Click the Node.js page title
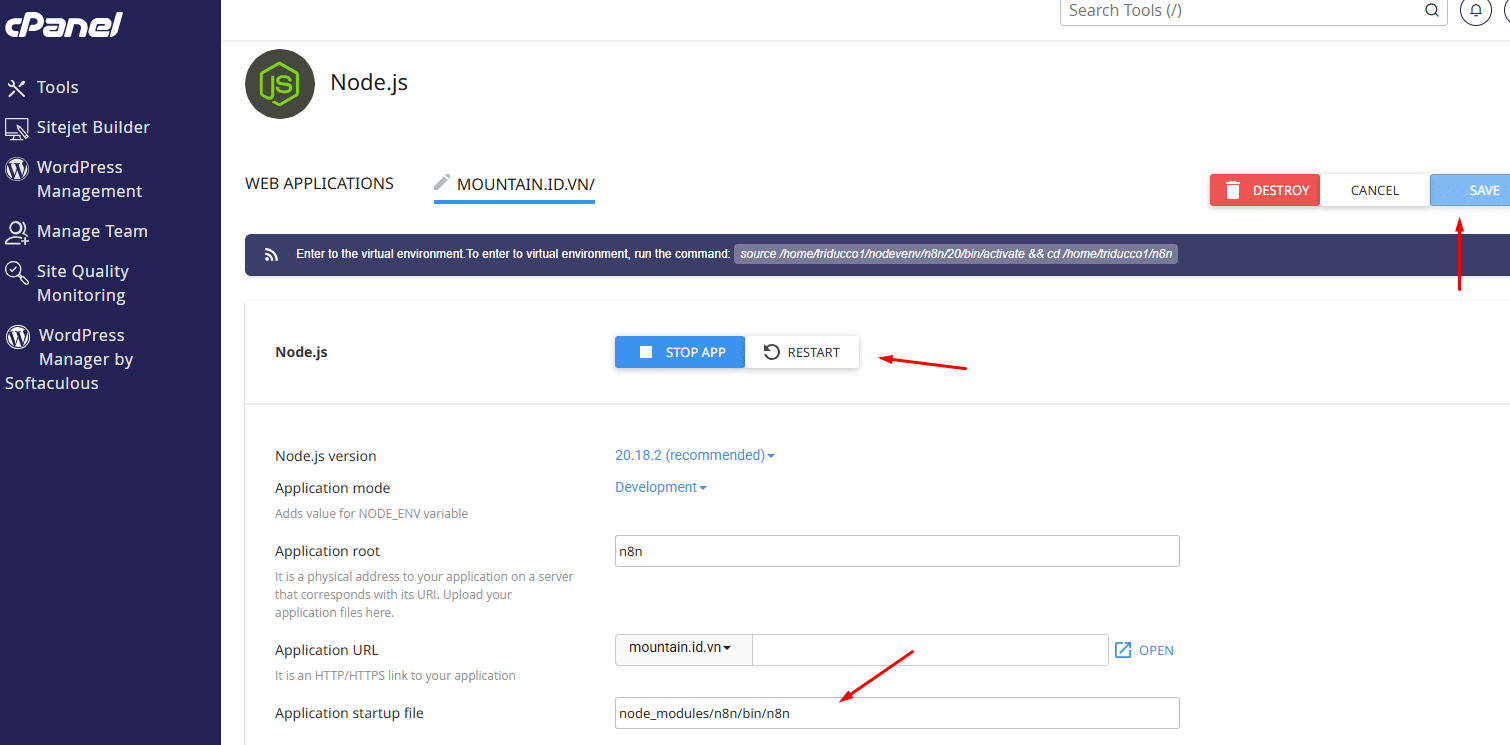 [x=369, y=82]
